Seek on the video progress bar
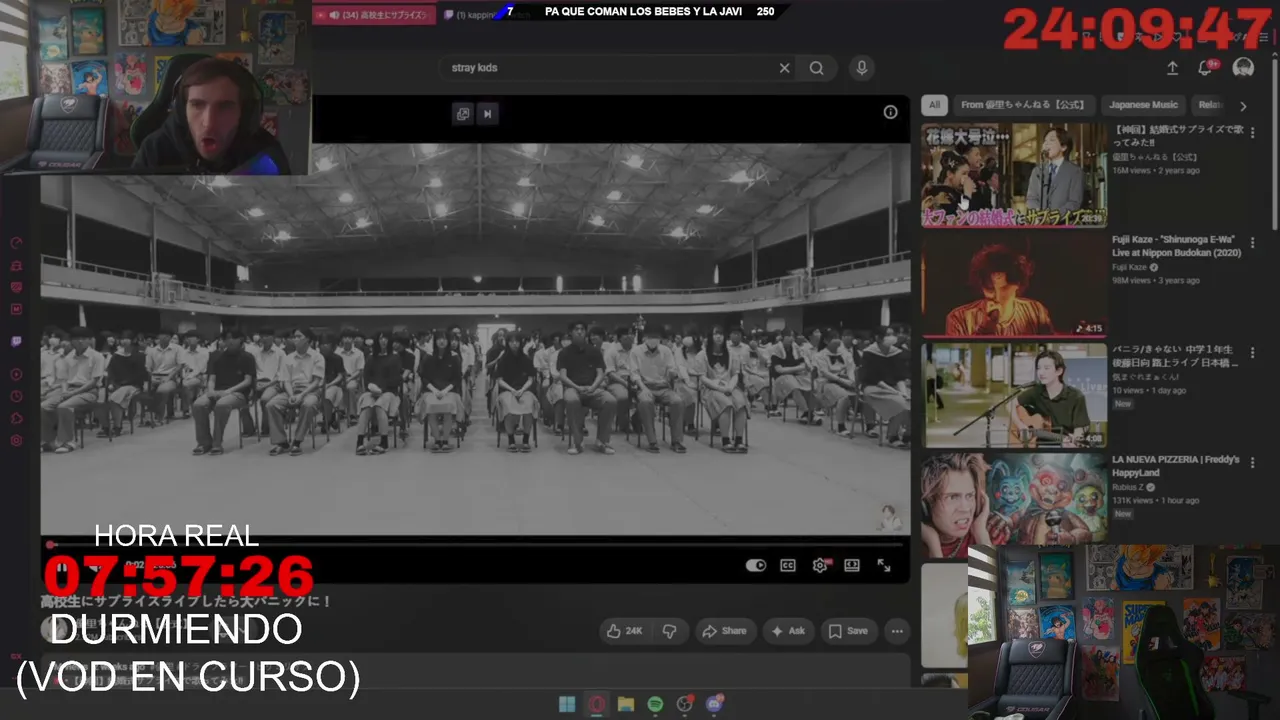Screen dimensions: 1280x720 475,545
